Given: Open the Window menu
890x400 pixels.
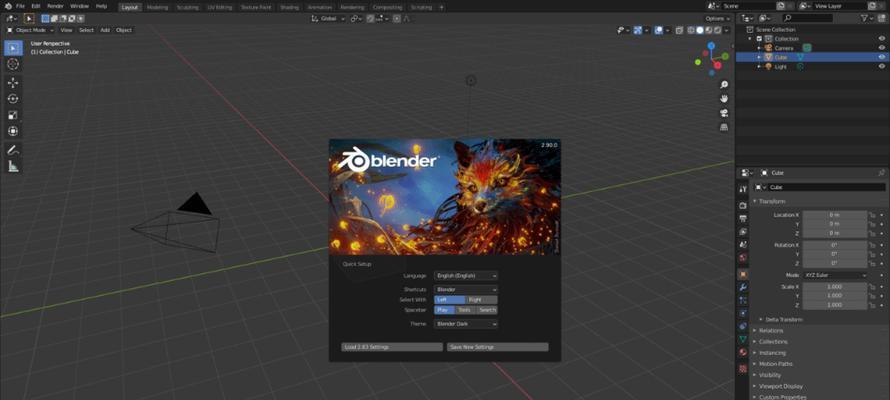Looking at the screenshot, I should [79, 6].
